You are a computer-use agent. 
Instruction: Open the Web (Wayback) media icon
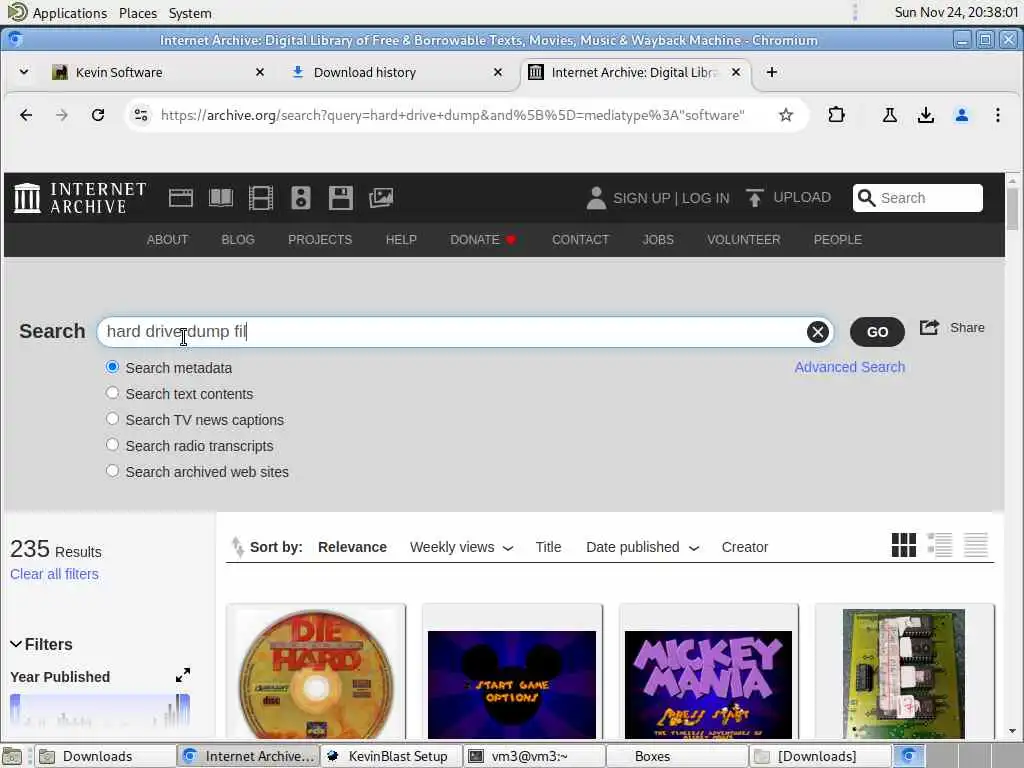pyautogui.click(x=181, y=198)
